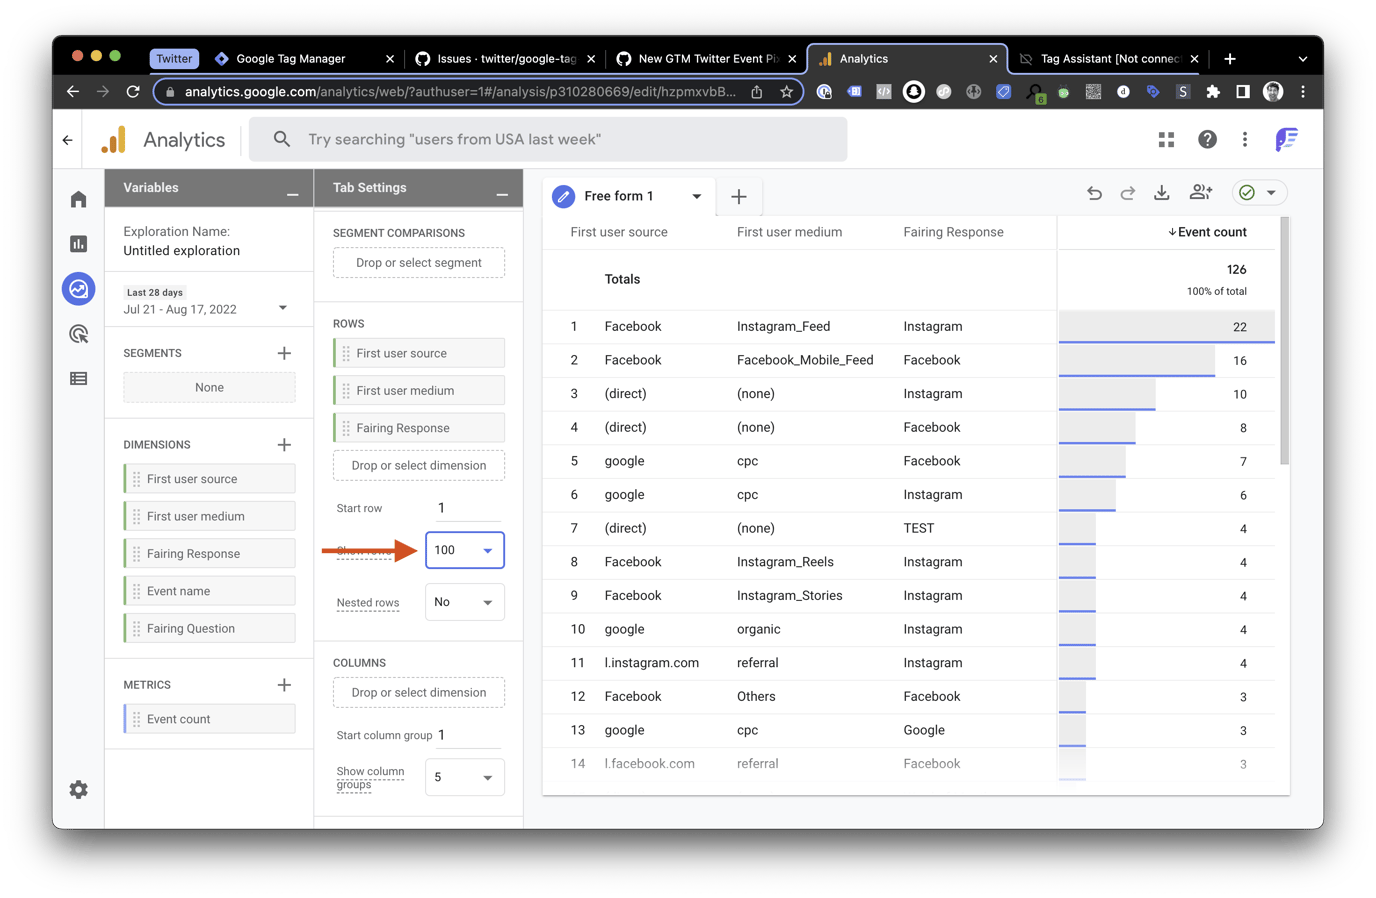
Task: Open the Analytics more options menu
Action: click(x=1245, y=140)
